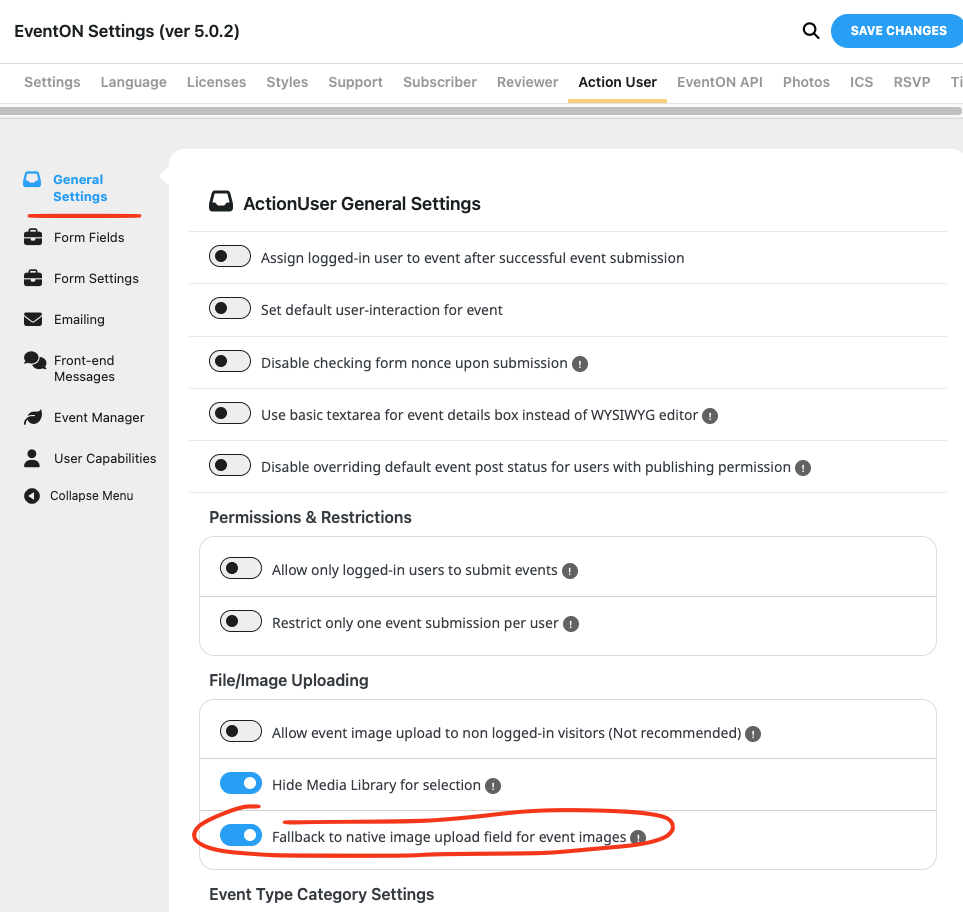This screenshot has width=963, height=912.
Task: Click the Form Fields briefcase icon
Action: pyautogui.click(x=34, y=237)
